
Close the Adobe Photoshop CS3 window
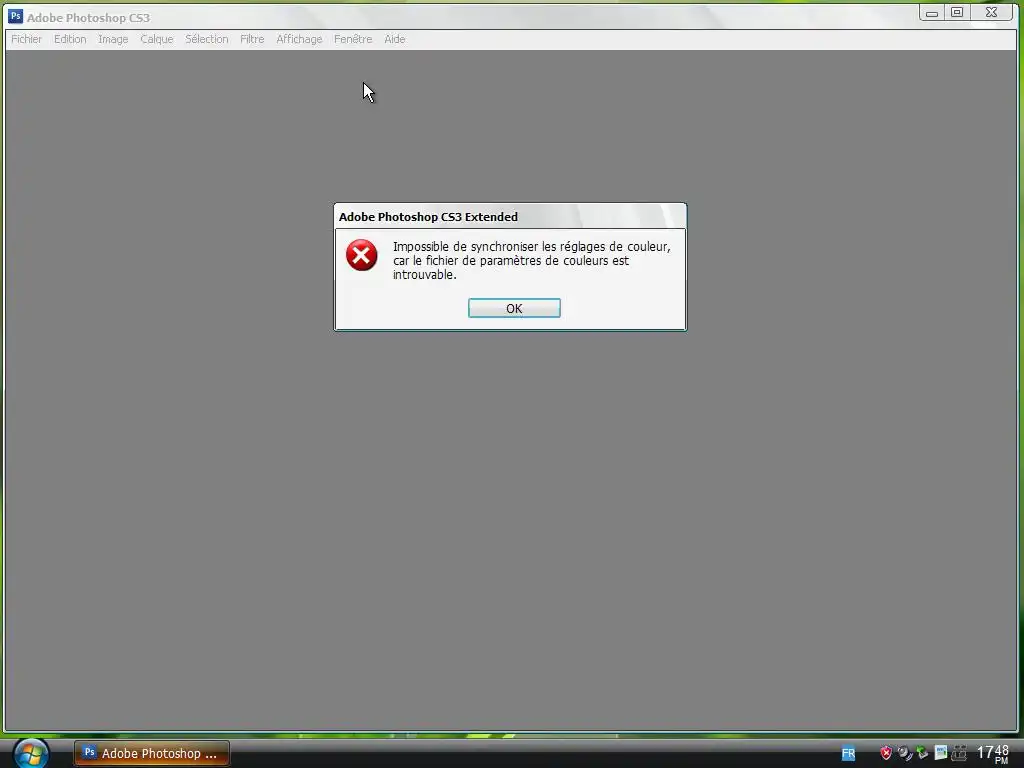point(991,12)
